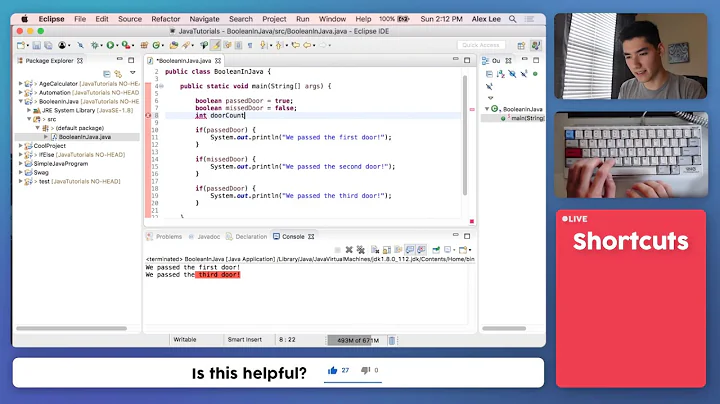Viewport: 720px width, 404px height.
Task: Click macOS Spotlight search icon
Action: point(512,19)
